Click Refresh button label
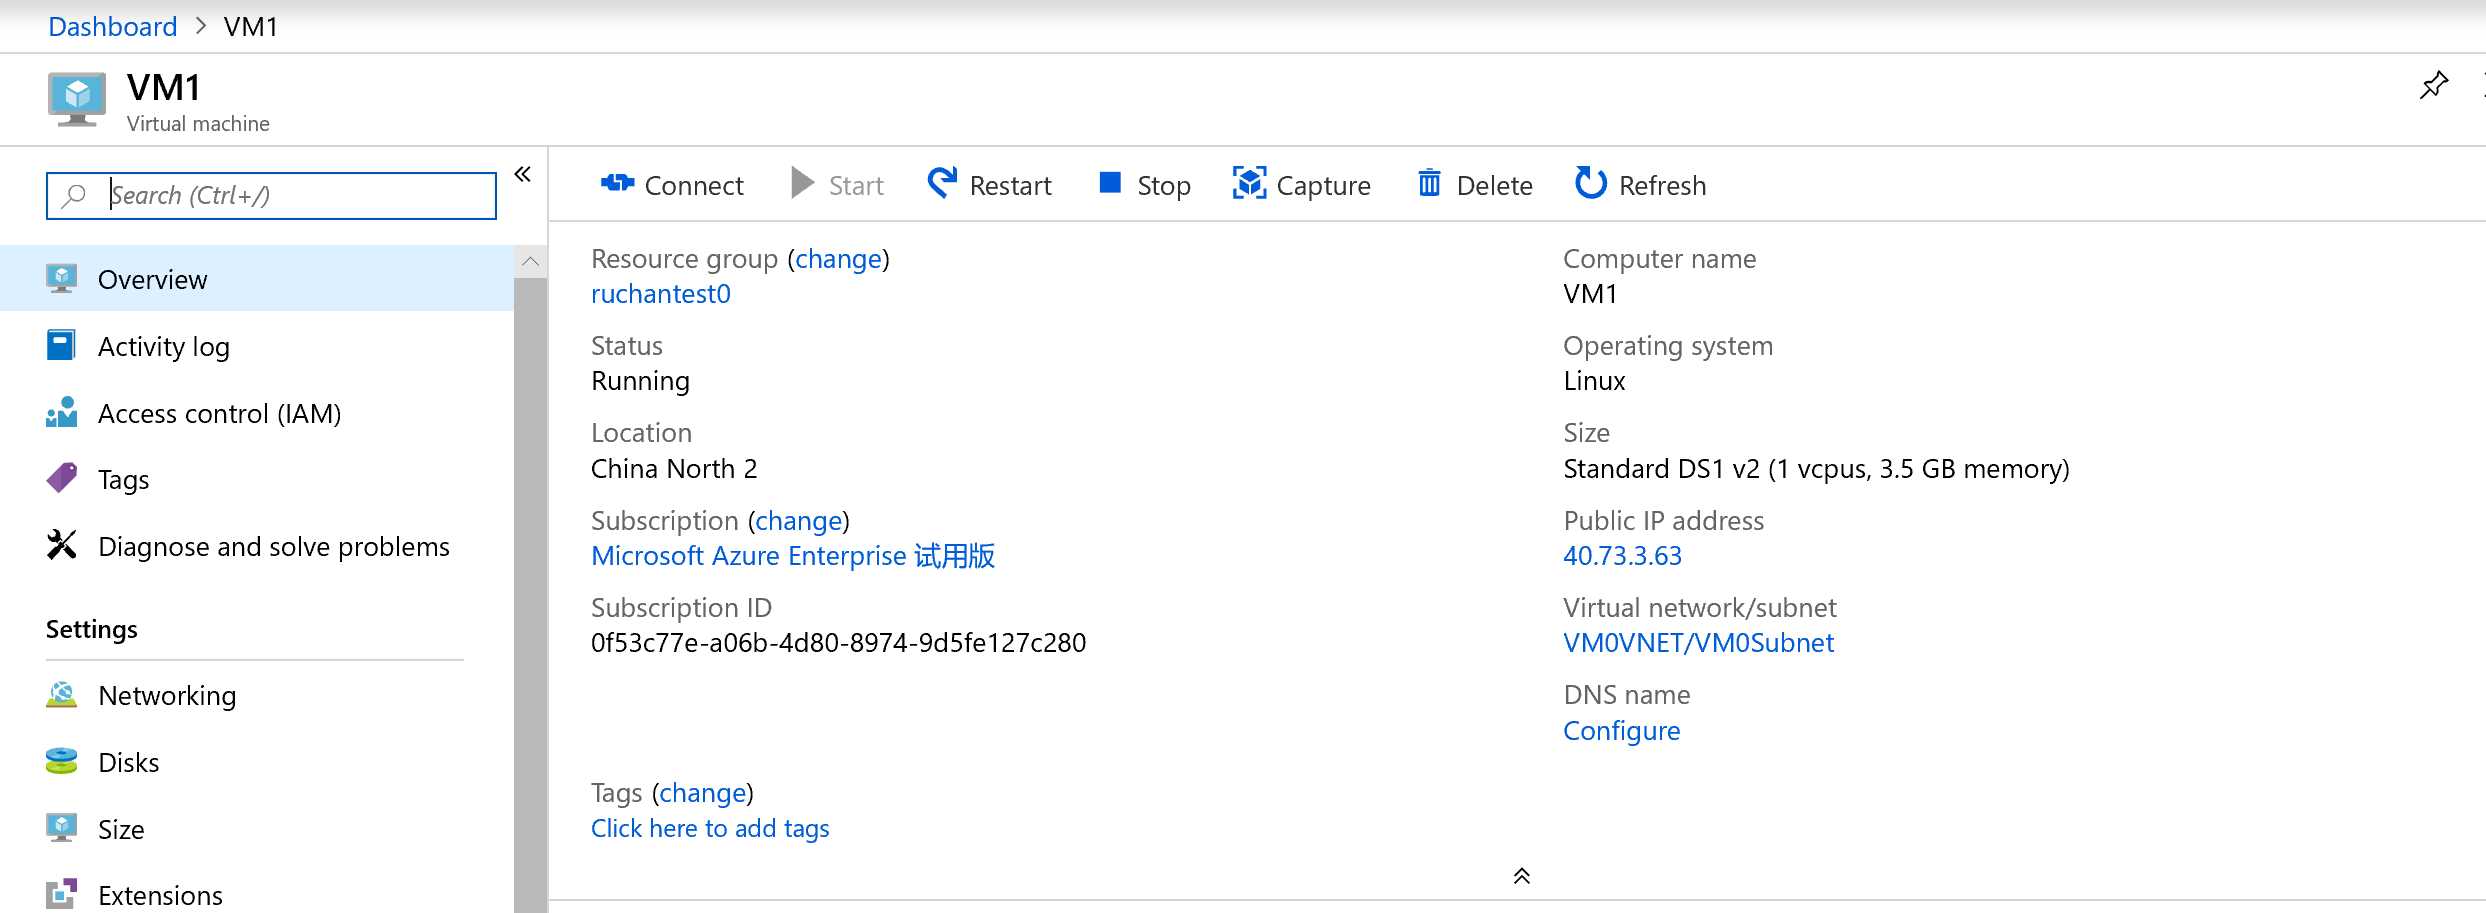This screenshot has width=2486, height=913. pyautogui.click(x=1663, y=185)
